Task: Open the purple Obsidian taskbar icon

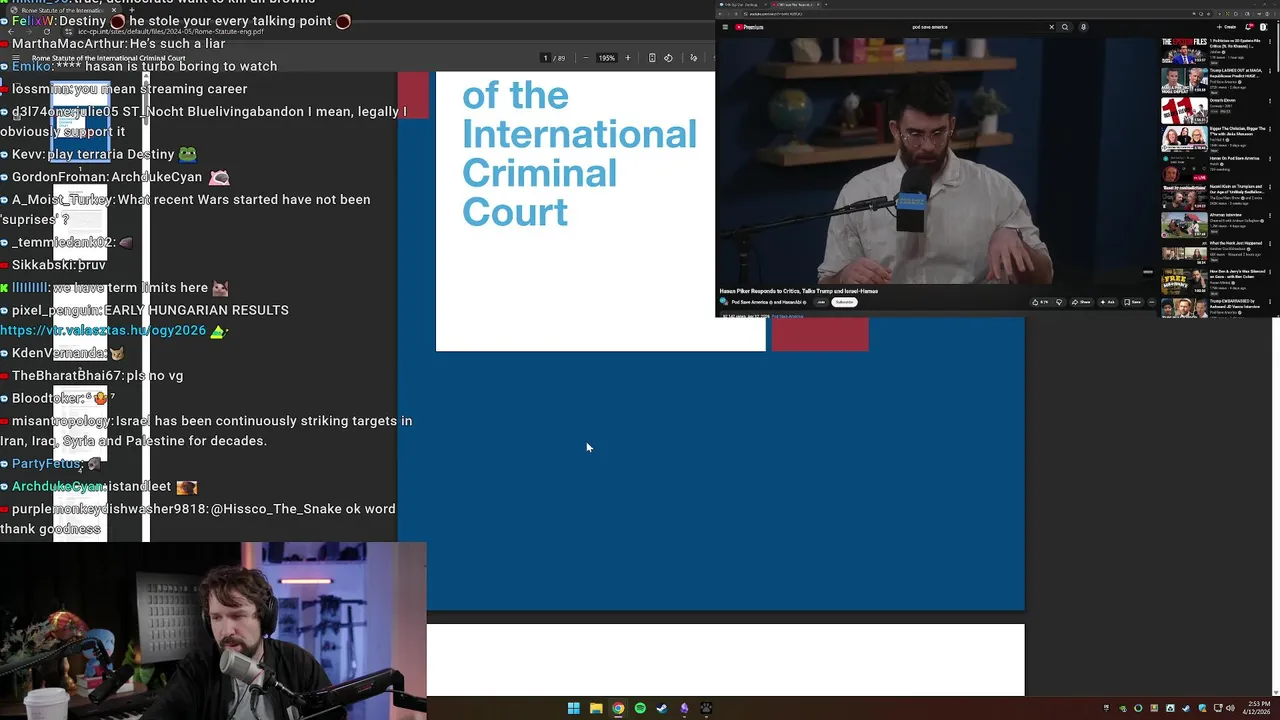Action: pyautogui.click(x=684, y=708)
